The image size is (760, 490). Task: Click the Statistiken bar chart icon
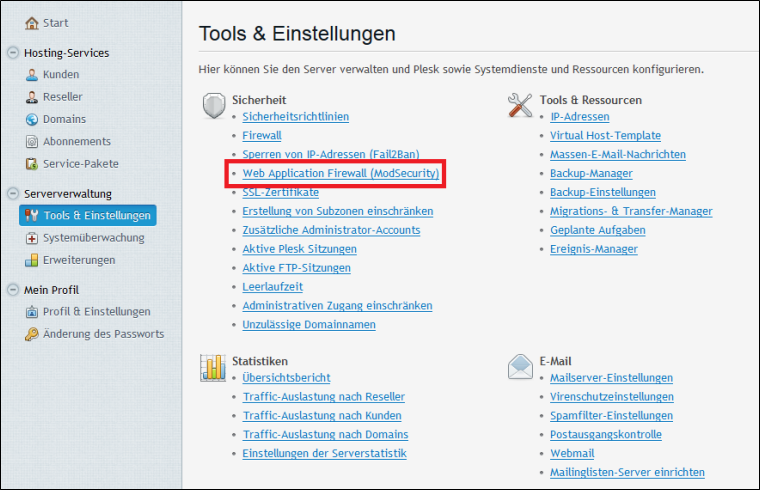pyautogui.click(x=213, y=367)
